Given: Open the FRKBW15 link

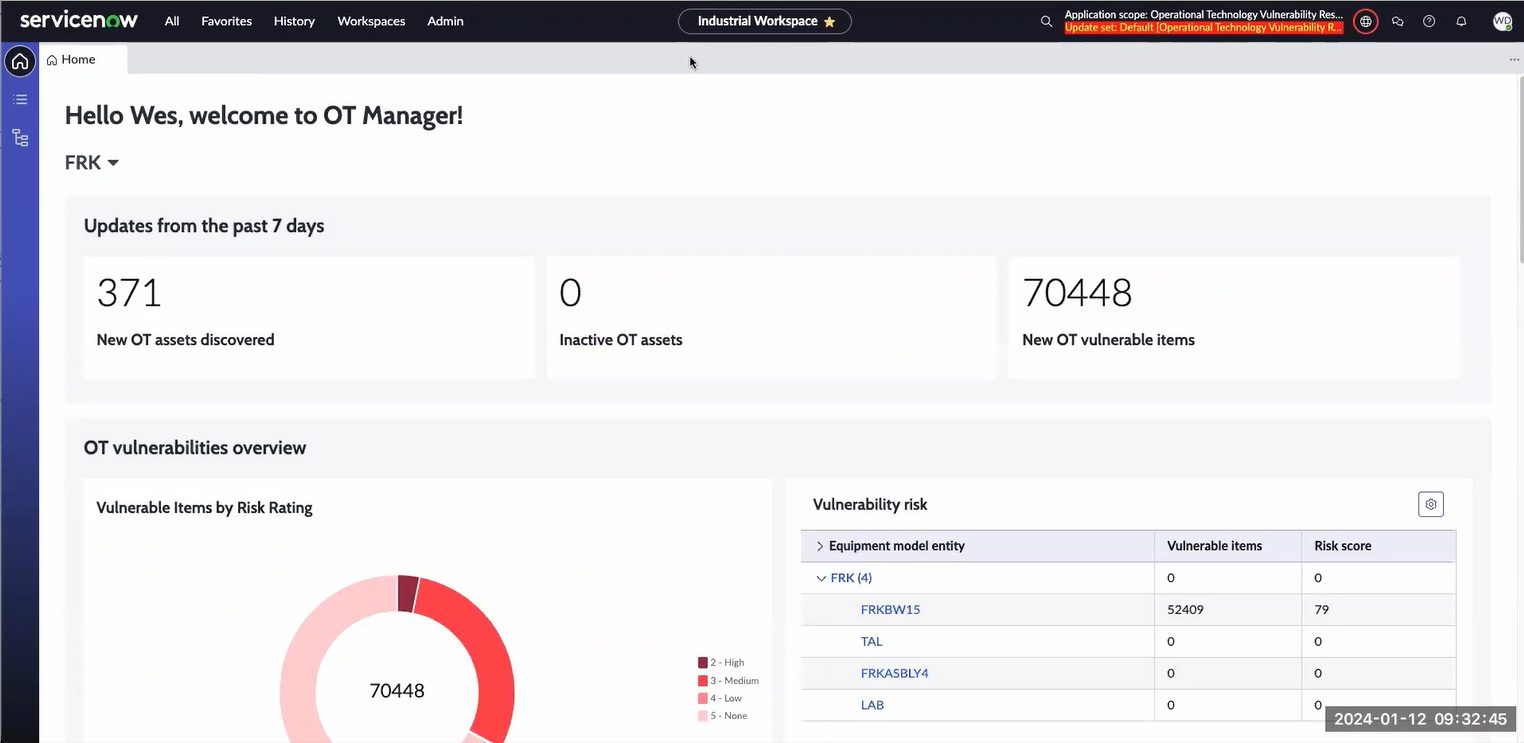Looking at the screenshot, I should click(x=890, y=610).
